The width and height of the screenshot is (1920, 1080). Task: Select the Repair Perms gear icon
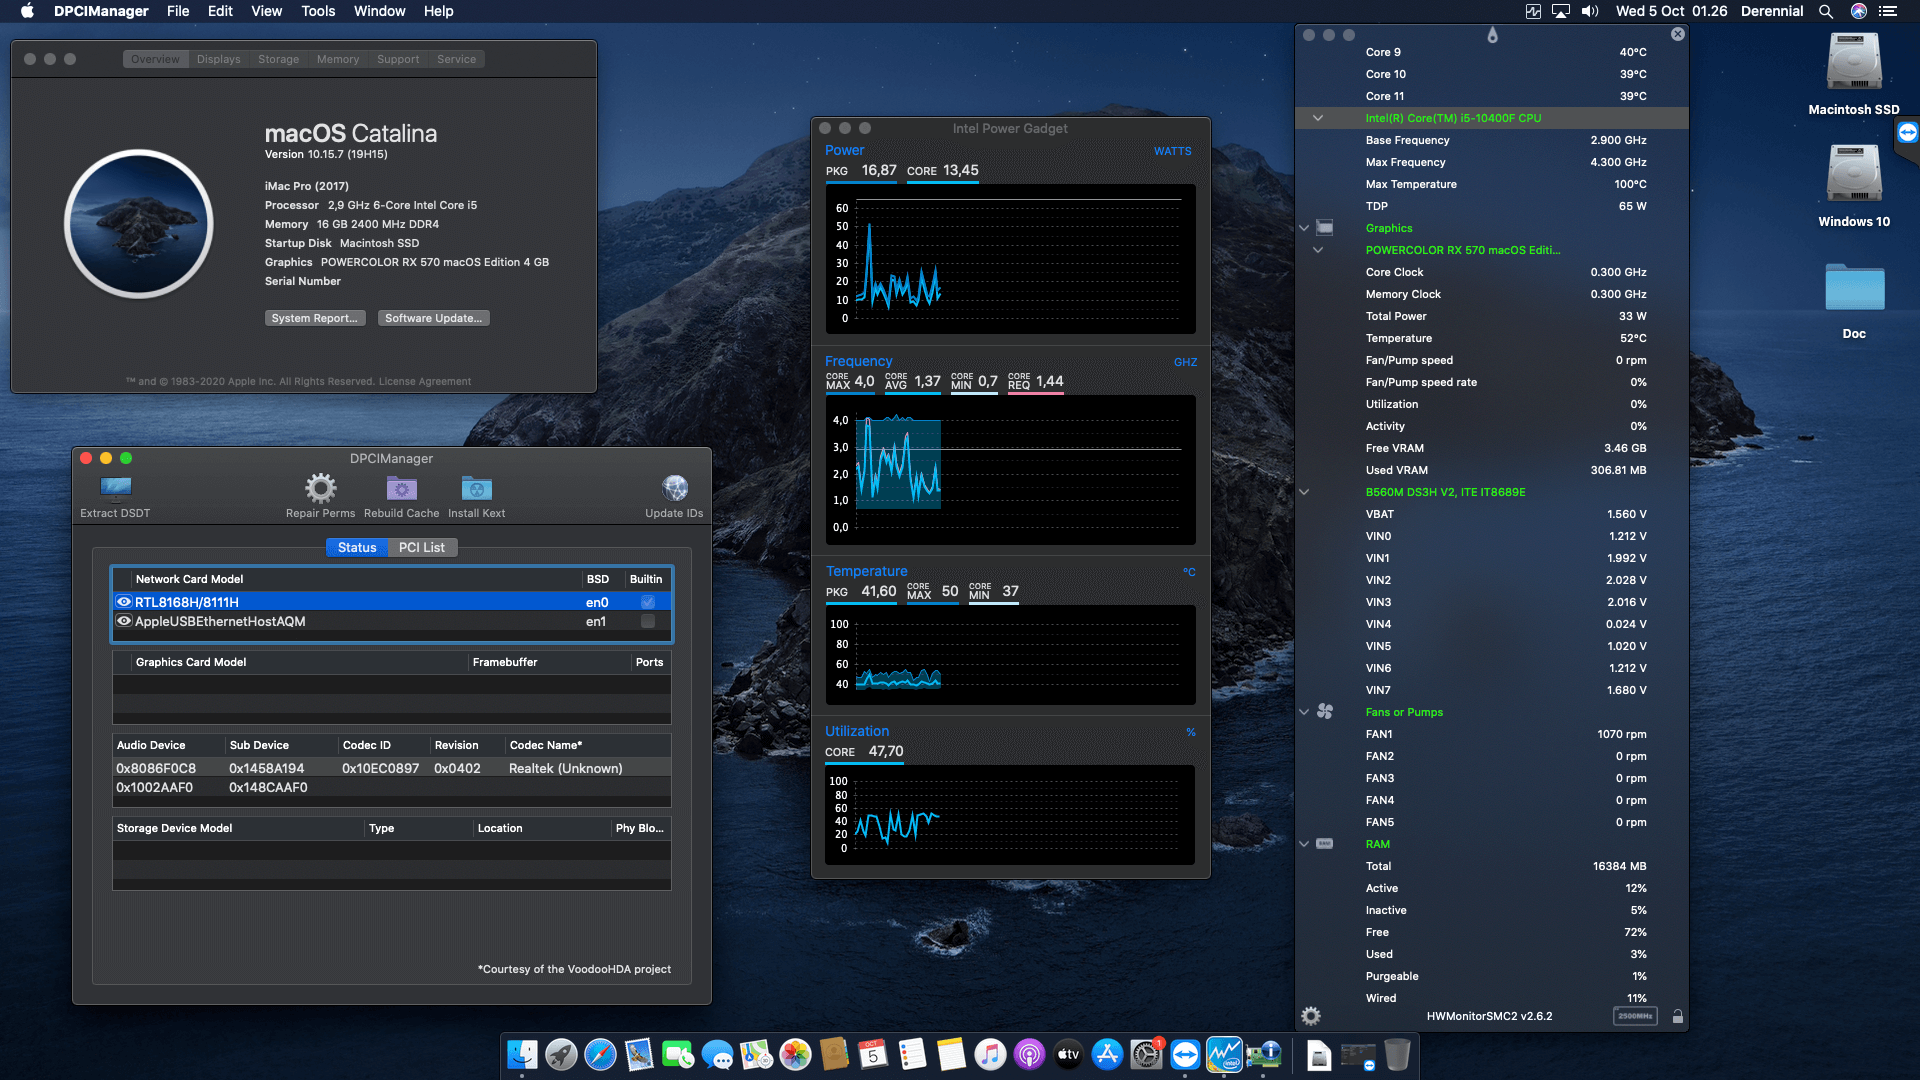tap(320, 488)
